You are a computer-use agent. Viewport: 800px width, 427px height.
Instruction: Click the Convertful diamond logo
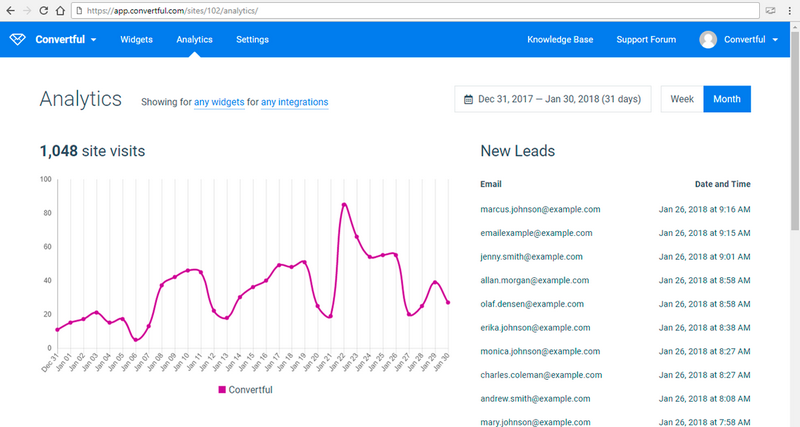tap(17, 39)
